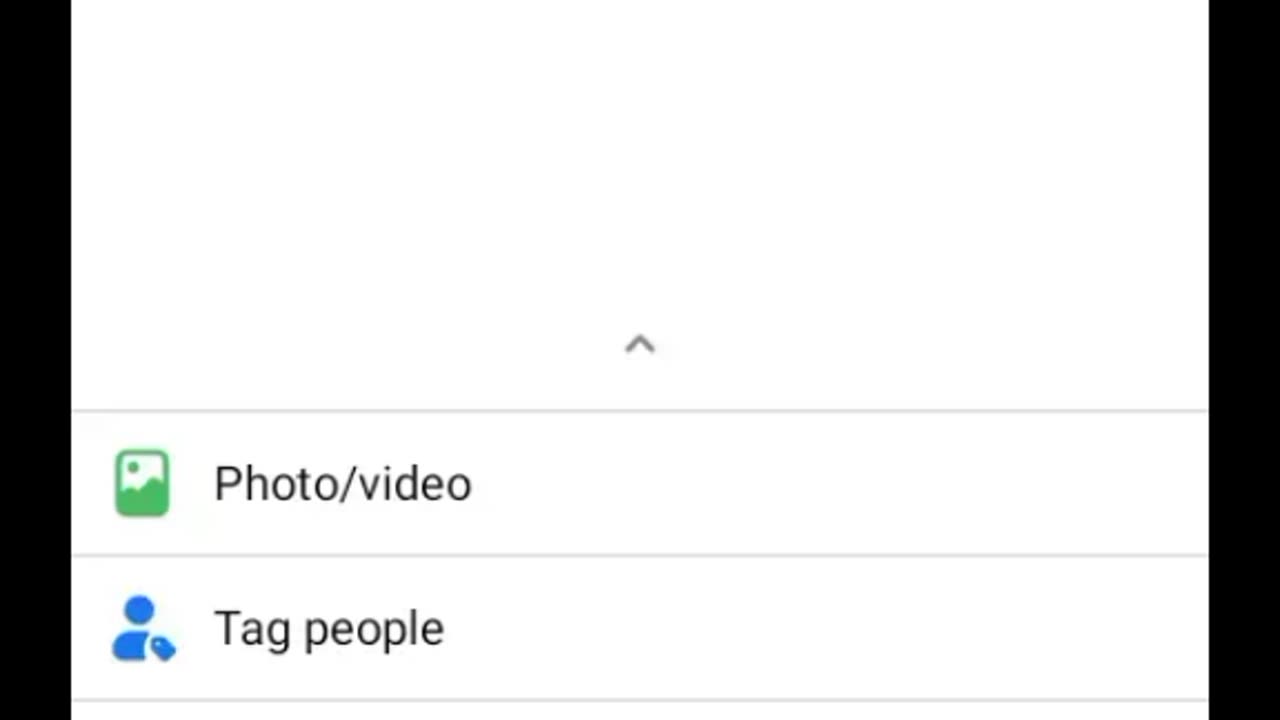The image size is (1280, 720).
Task: Add a photo using the Photo/video row
Action: pyautogui.click(x=640, y=483)
